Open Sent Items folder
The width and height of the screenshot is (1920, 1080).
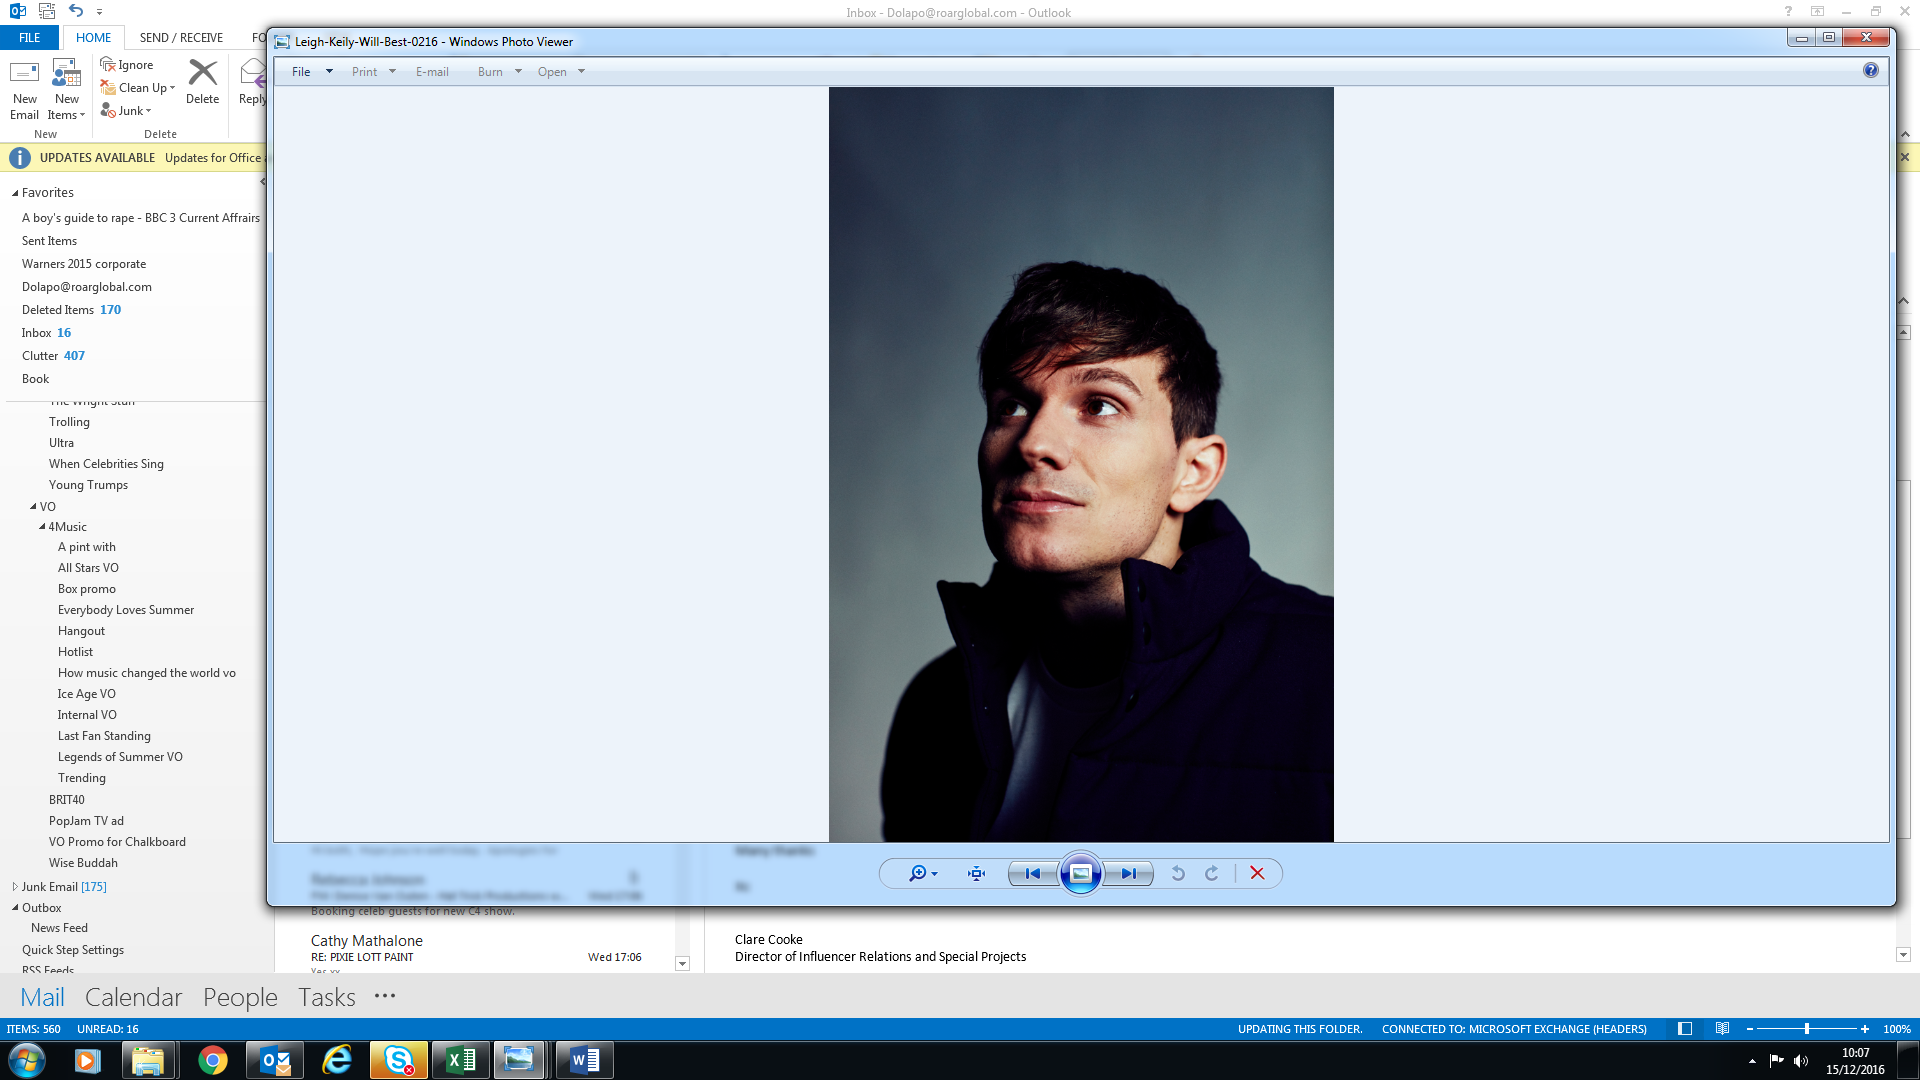(x=49, y=241)
